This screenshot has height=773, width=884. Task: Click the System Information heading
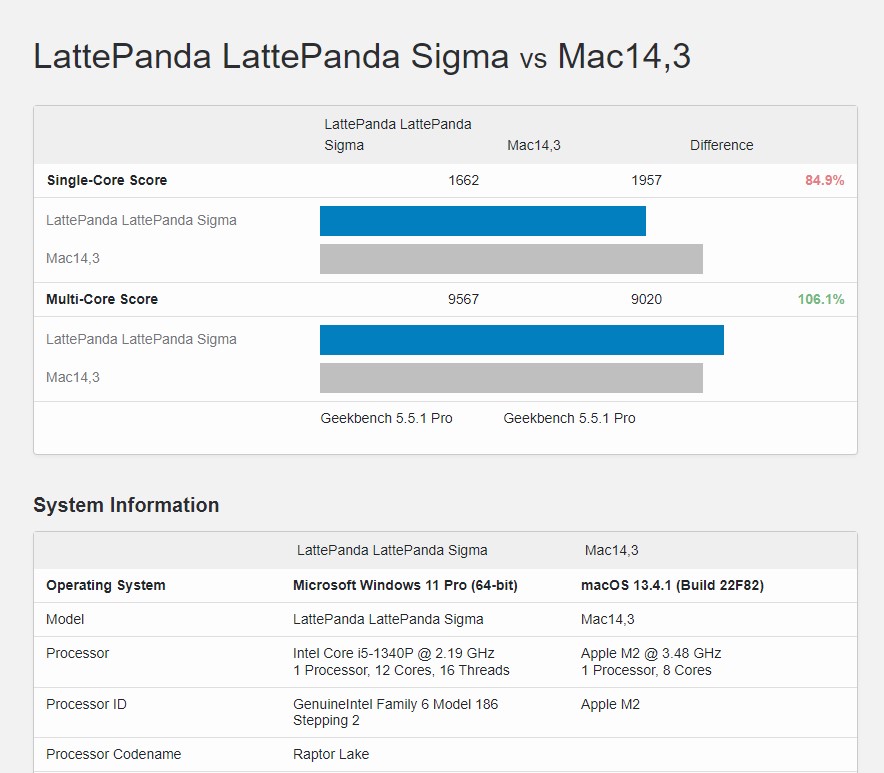pyautogui.click(x=126, y=505)
